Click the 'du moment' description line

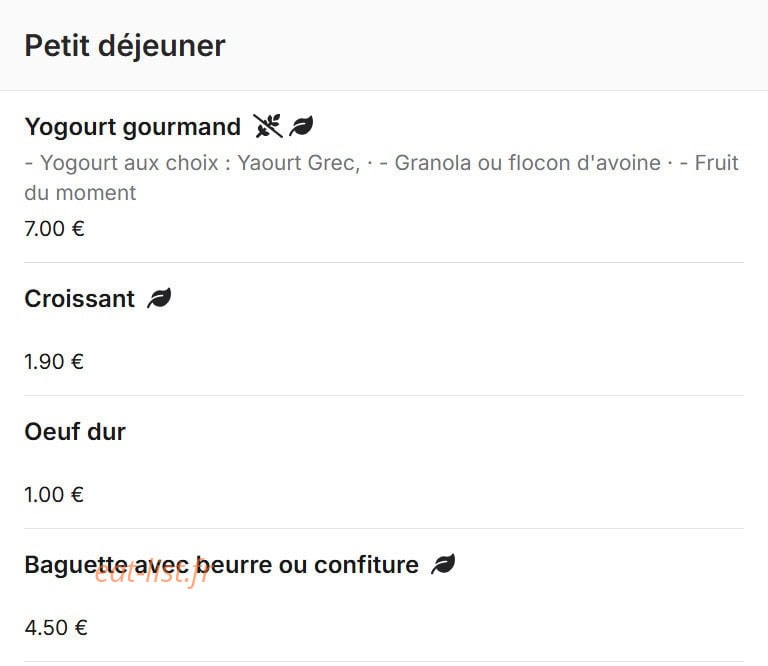click(80, 193)
